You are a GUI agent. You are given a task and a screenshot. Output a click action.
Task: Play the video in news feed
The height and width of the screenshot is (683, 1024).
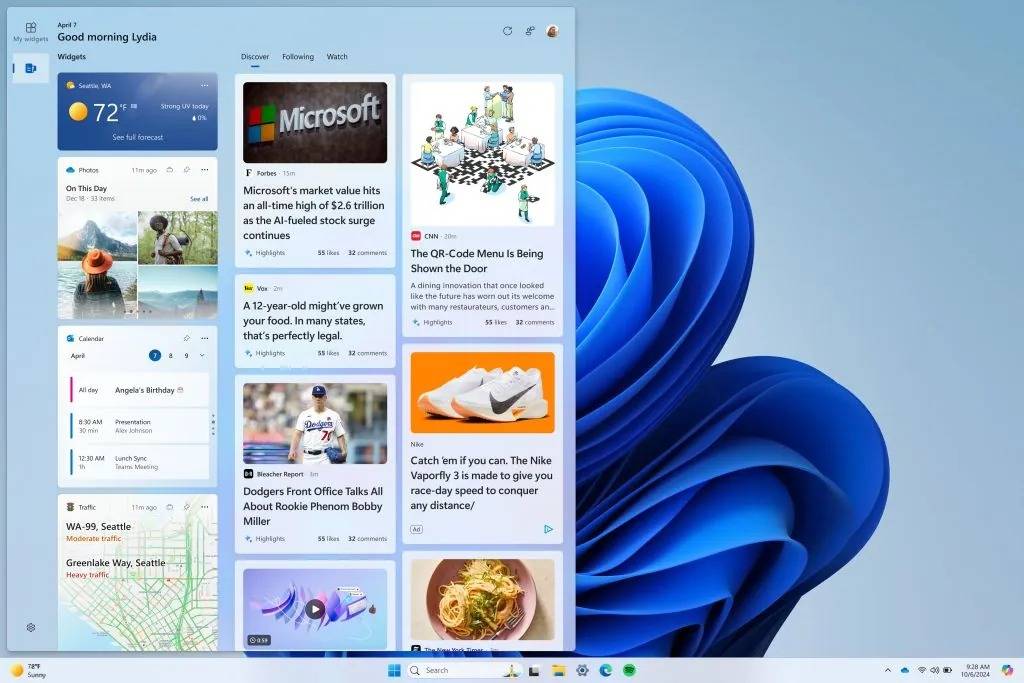(315, 609)
